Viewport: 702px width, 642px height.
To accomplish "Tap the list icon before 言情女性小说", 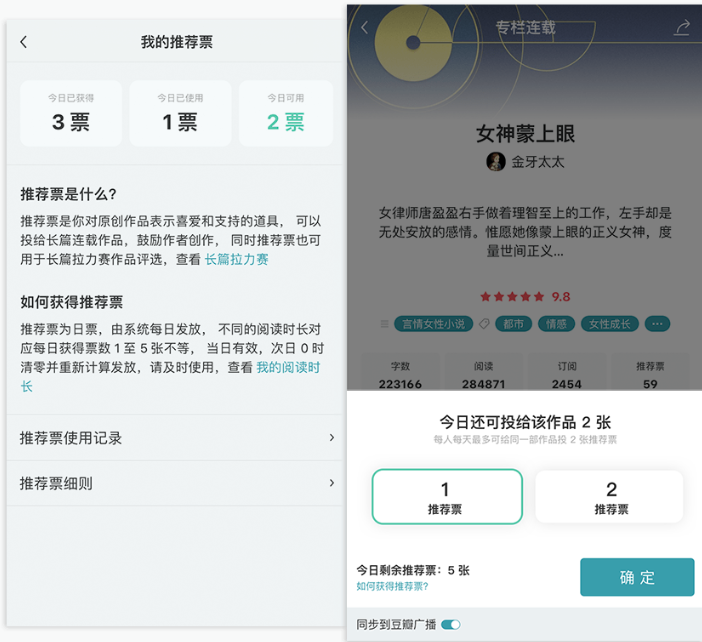I will (384, 324).
